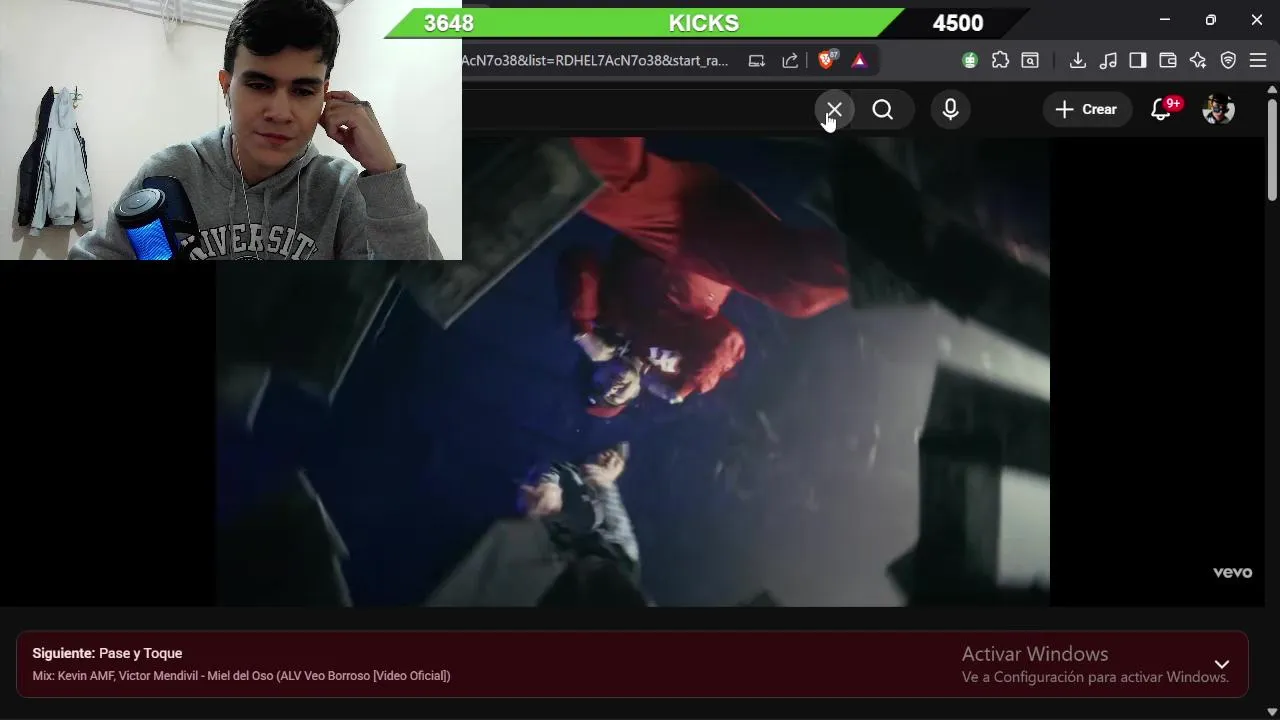Expand the Siguiente playlist panel chevron
This screenshot has width=1280, height=720.
1222,664
